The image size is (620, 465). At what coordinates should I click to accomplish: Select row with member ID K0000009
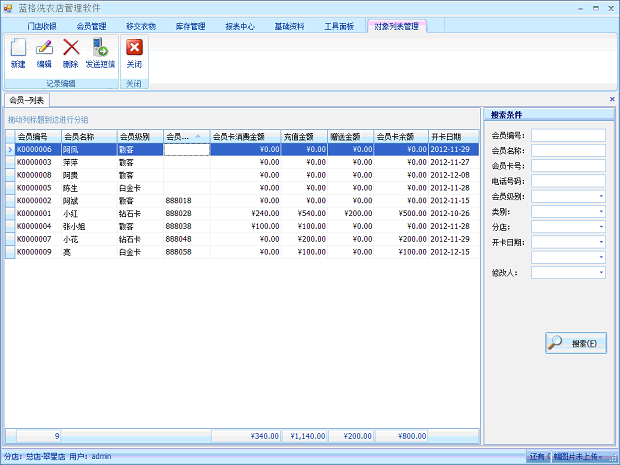(242, 252)
